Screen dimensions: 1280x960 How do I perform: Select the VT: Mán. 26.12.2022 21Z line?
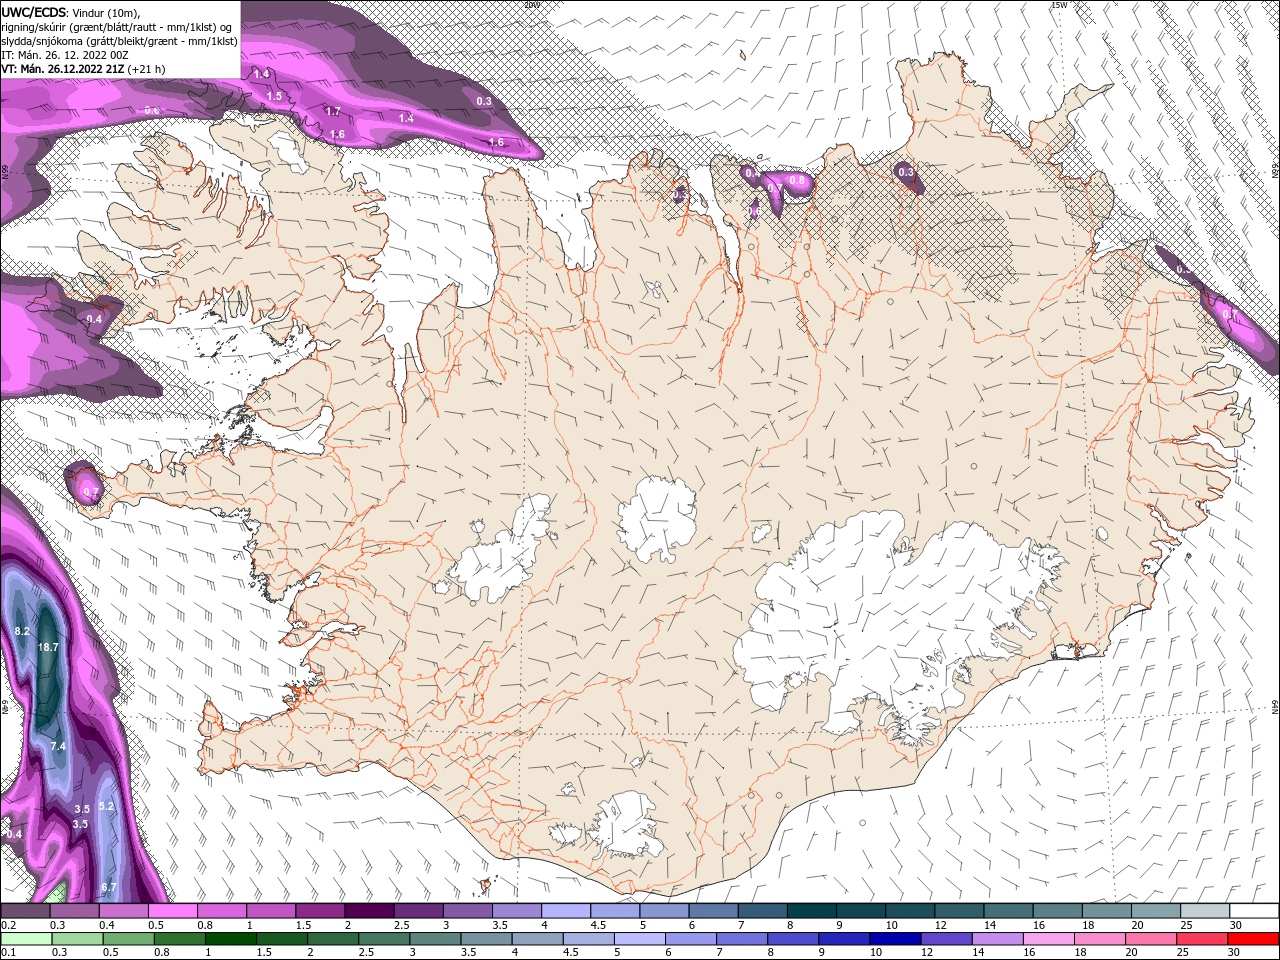(x=62, y=69)
